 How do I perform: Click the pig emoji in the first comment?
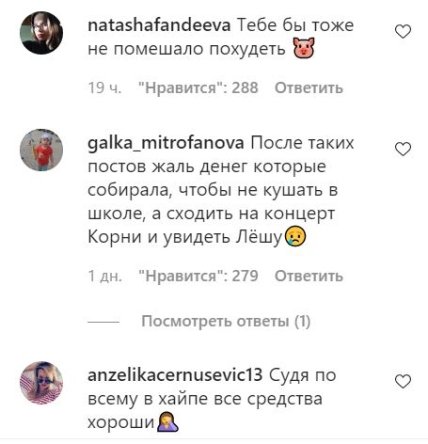point(303,49)
